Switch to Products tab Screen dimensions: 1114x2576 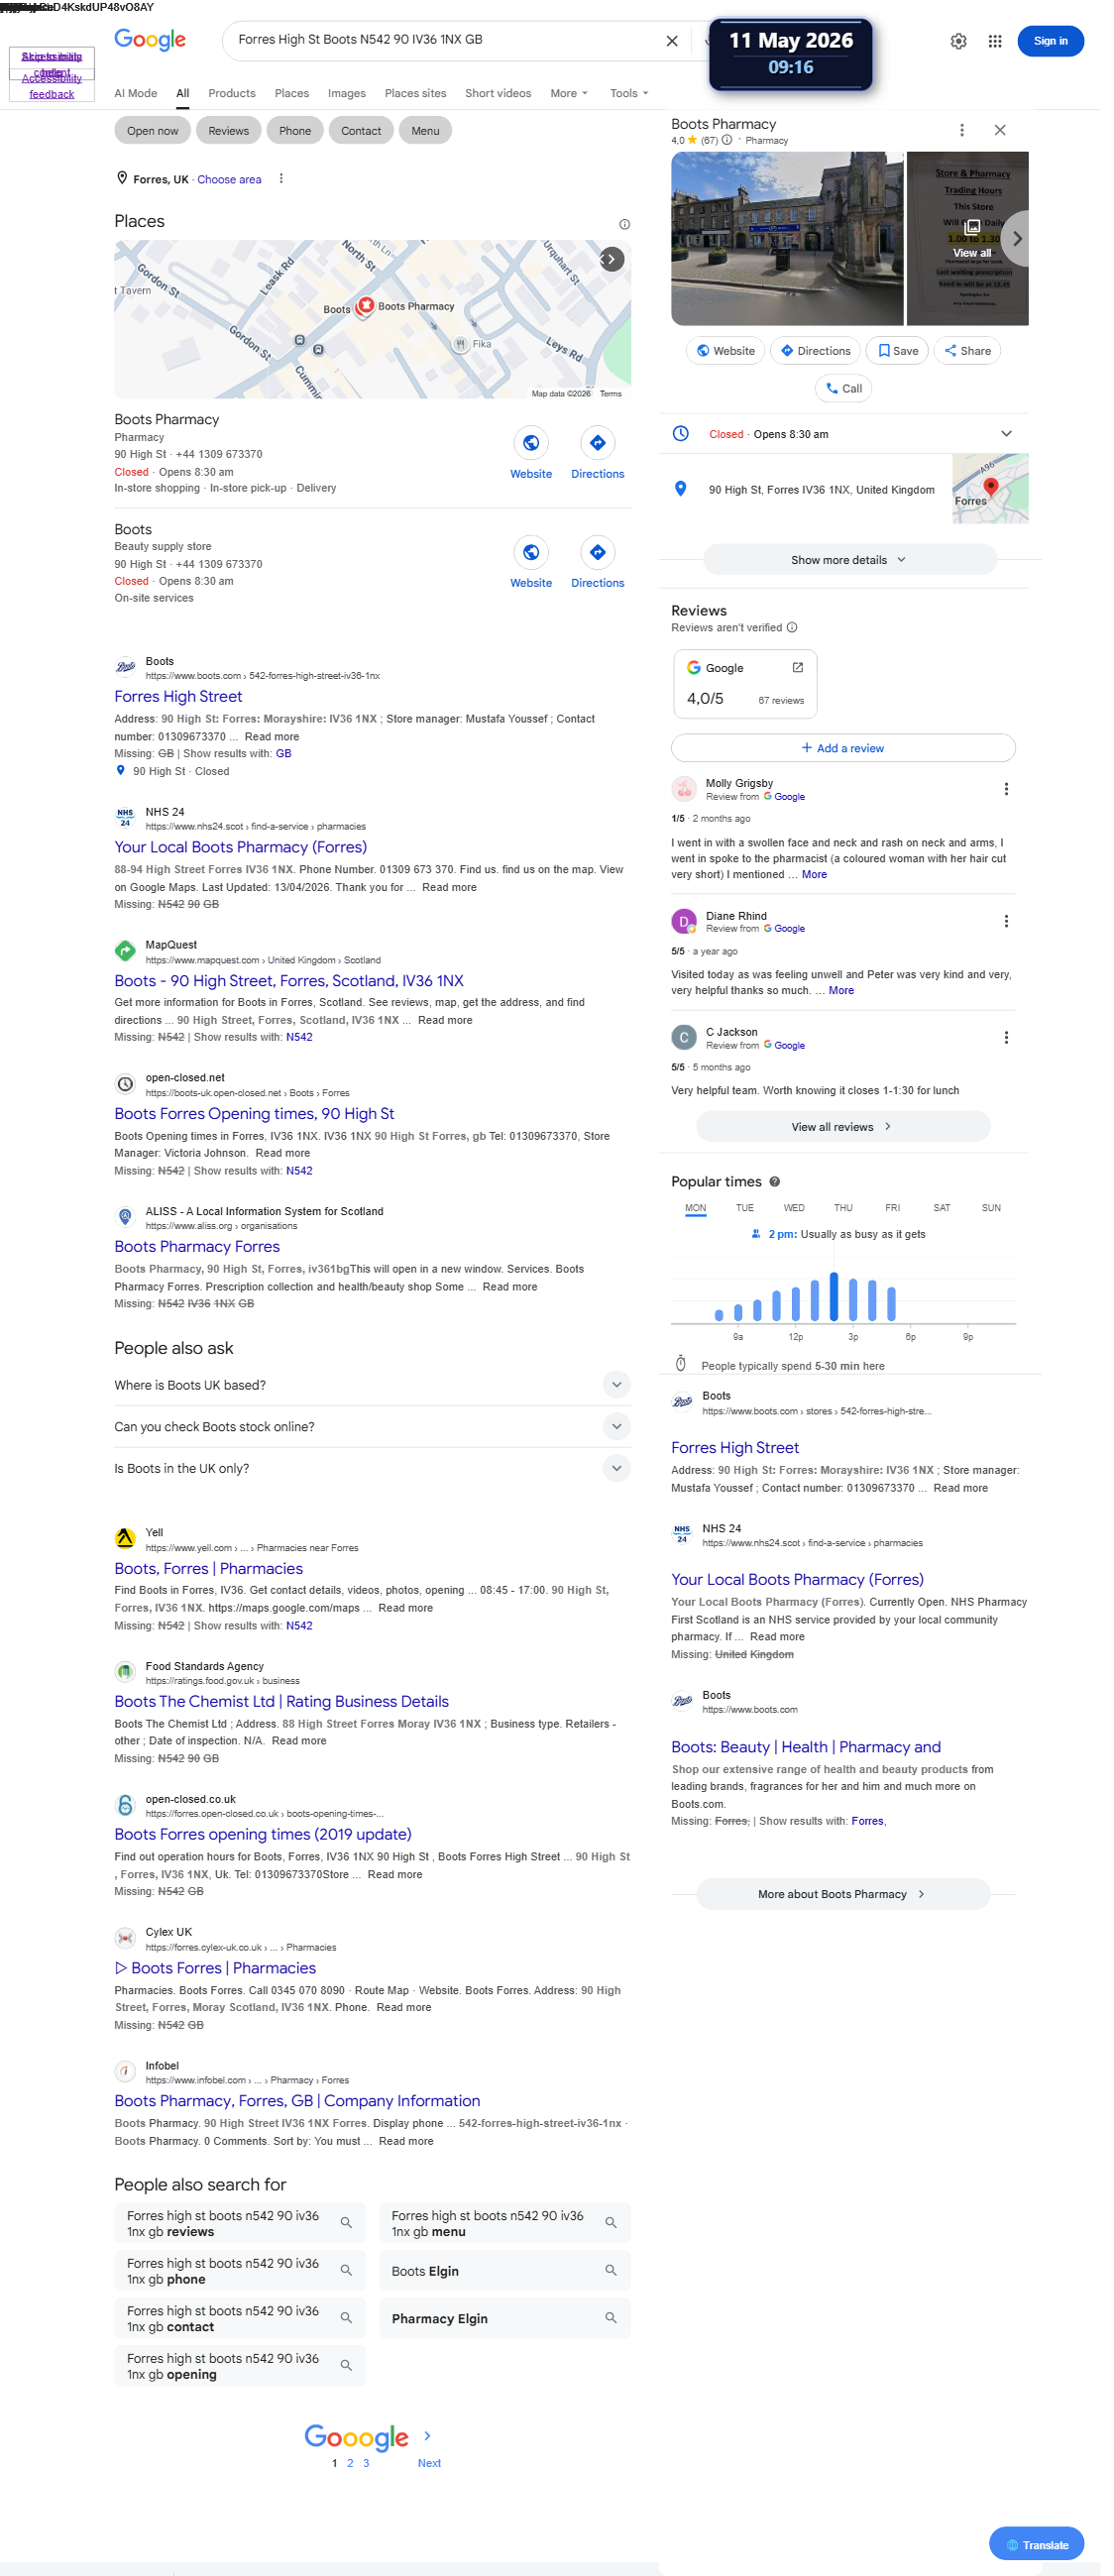pos(234,94)
